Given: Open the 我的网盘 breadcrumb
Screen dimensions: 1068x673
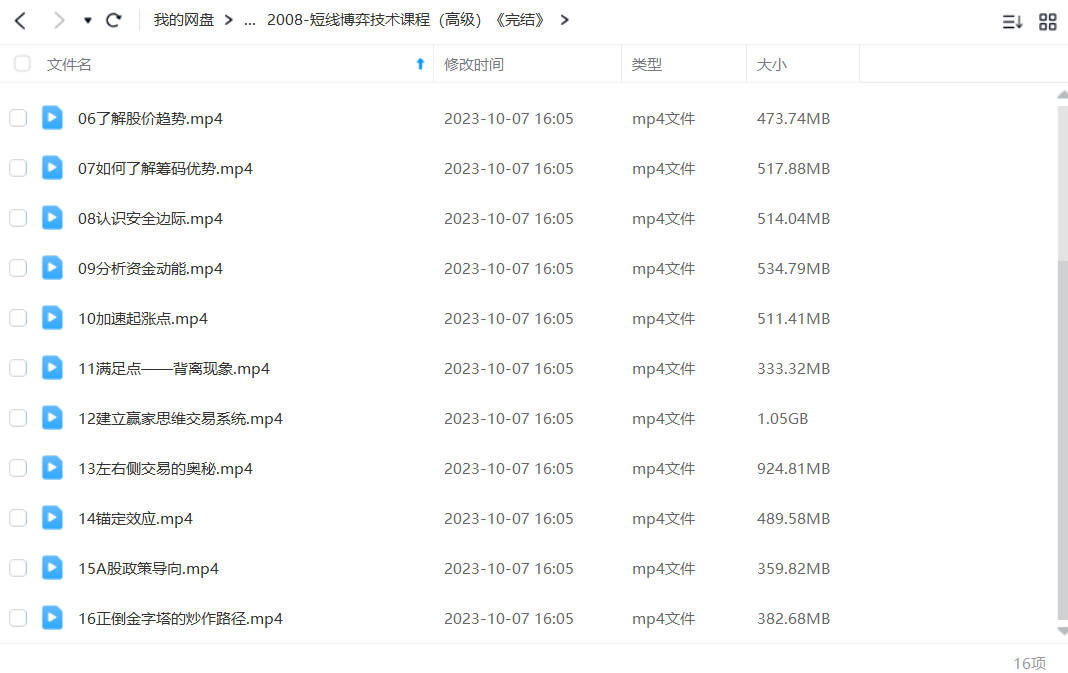Looking at the screenshot, I should (183, 20).
